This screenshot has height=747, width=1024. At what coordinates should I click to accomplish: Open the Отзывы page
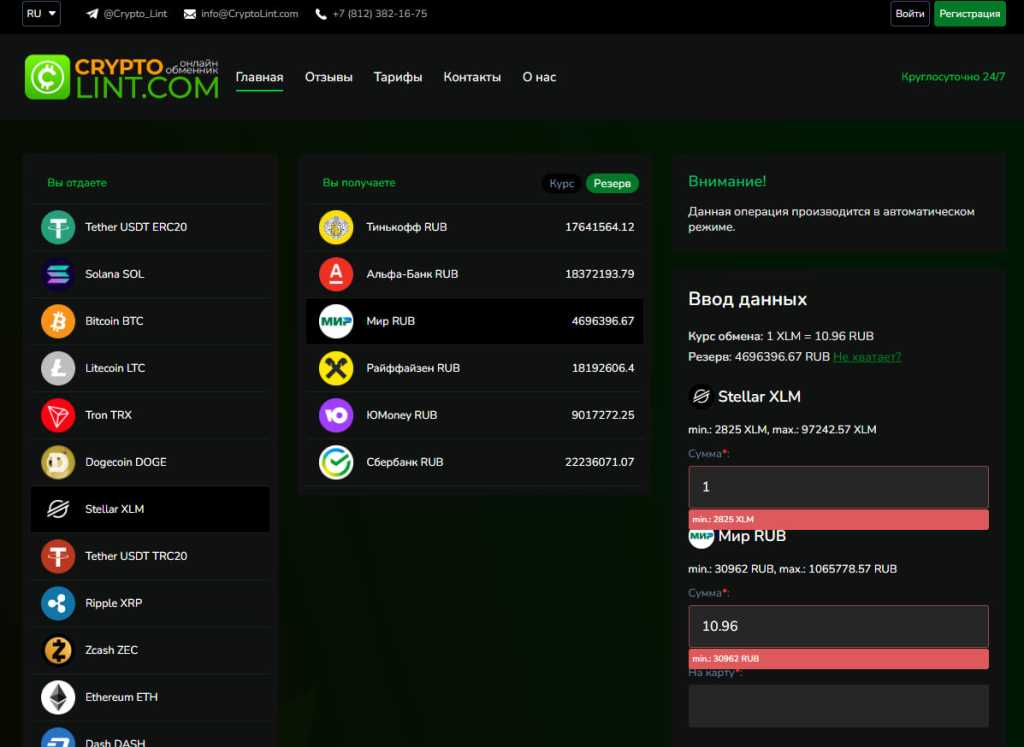click(328, 77)
